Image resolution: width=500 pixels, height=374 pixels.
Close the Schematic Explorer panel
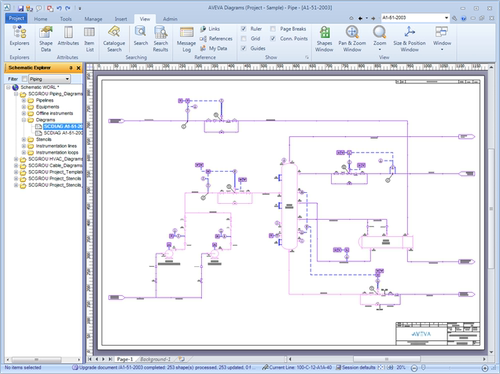point(78,68)
